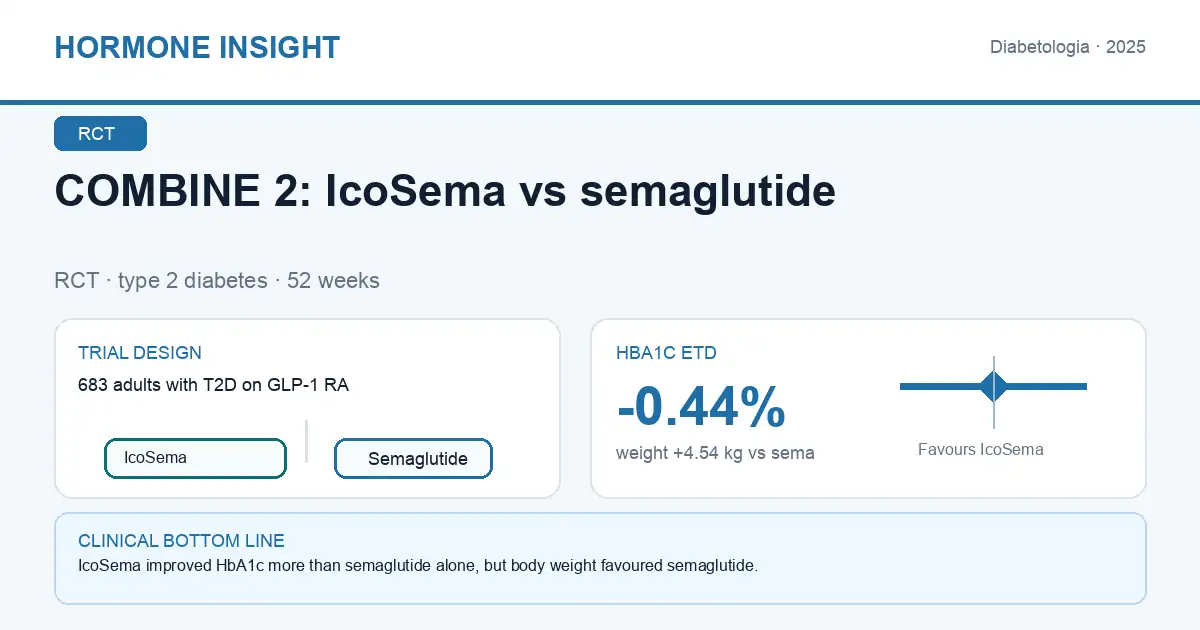Click the weight +4.54 kg vs sema text
The height and width of the screenshot is (630, 1200).
tap(715, 453)
